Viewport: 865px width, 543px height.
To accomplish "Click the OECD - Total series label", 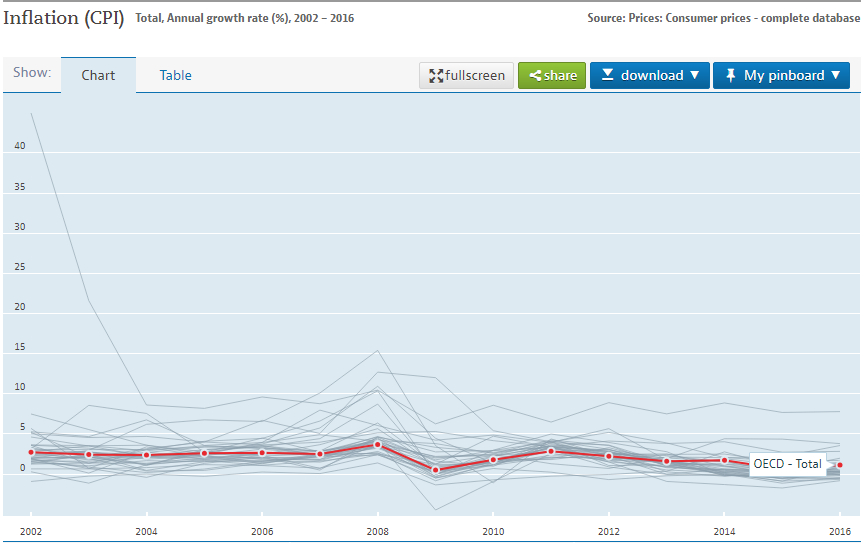I will tap(787, 464).
